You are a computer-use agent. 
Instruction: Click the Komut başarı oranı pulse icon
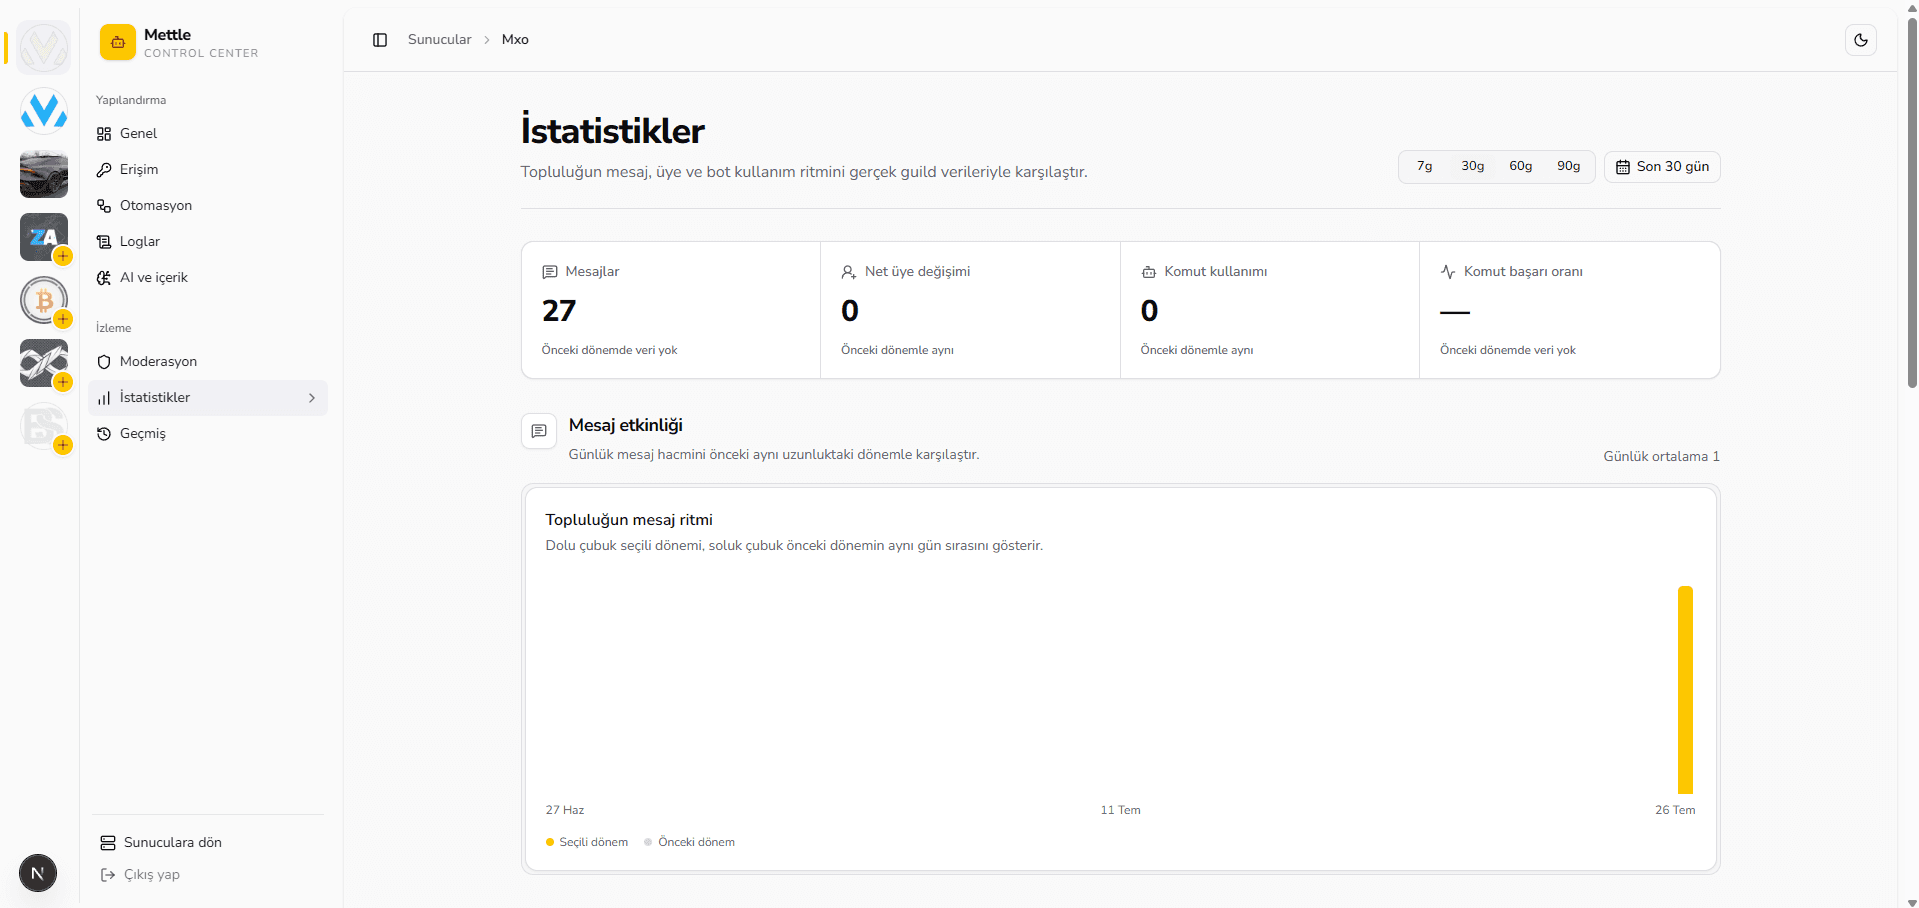tap(1448, 272)
